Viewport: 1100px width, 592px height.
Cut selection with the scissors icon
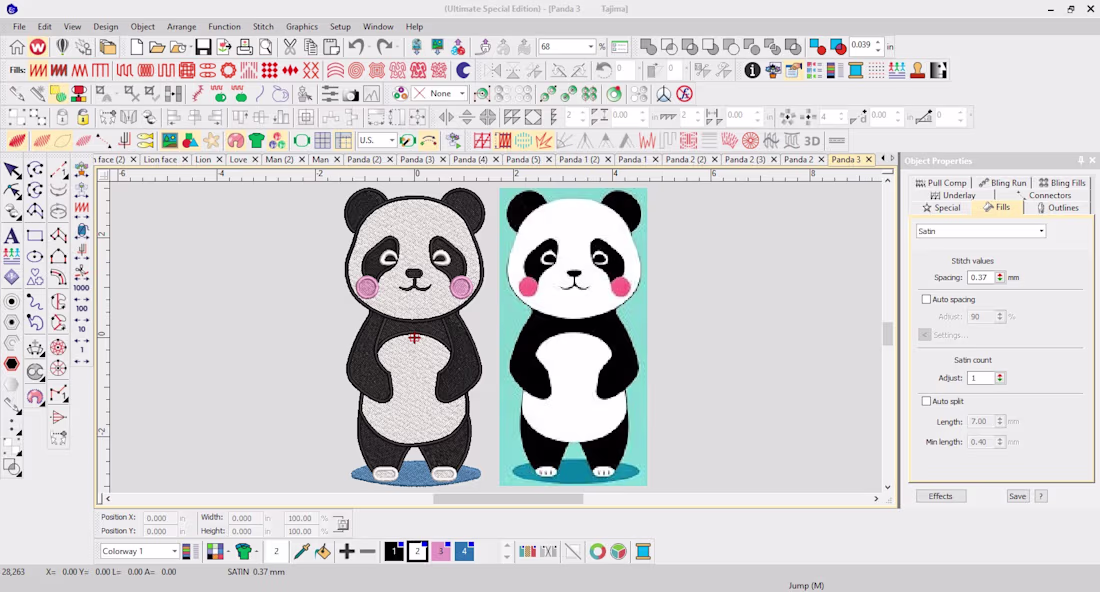pyautogui.click(x=290, y=47)
